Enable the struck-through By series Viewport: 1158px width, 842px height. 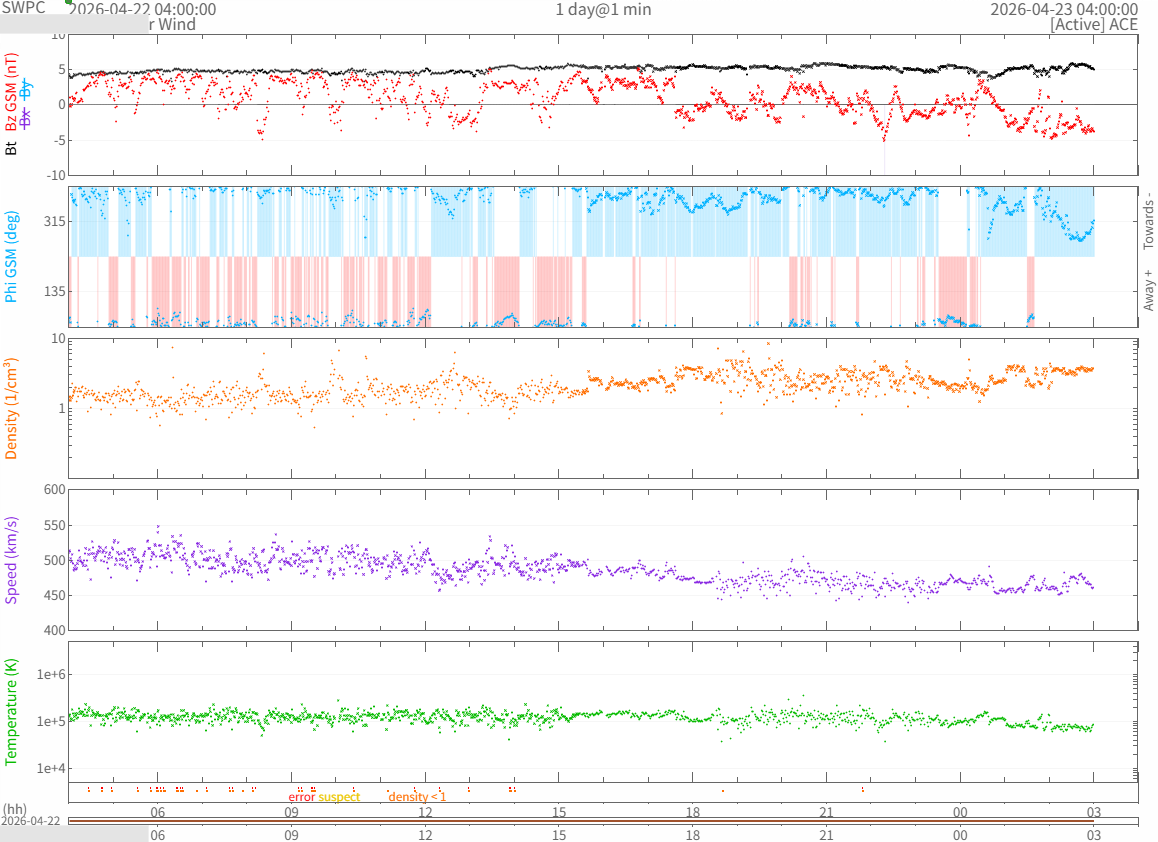27,88
